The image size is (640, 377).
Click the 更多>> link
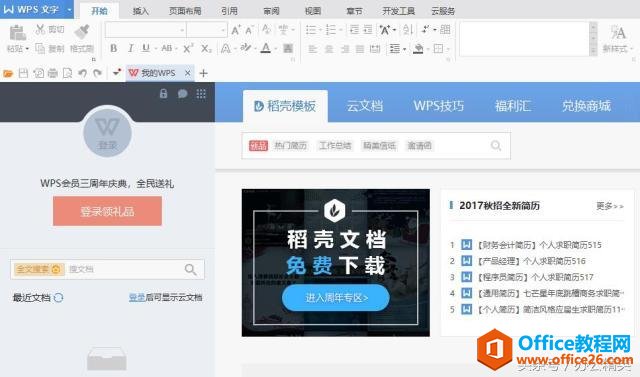point(610,206)
